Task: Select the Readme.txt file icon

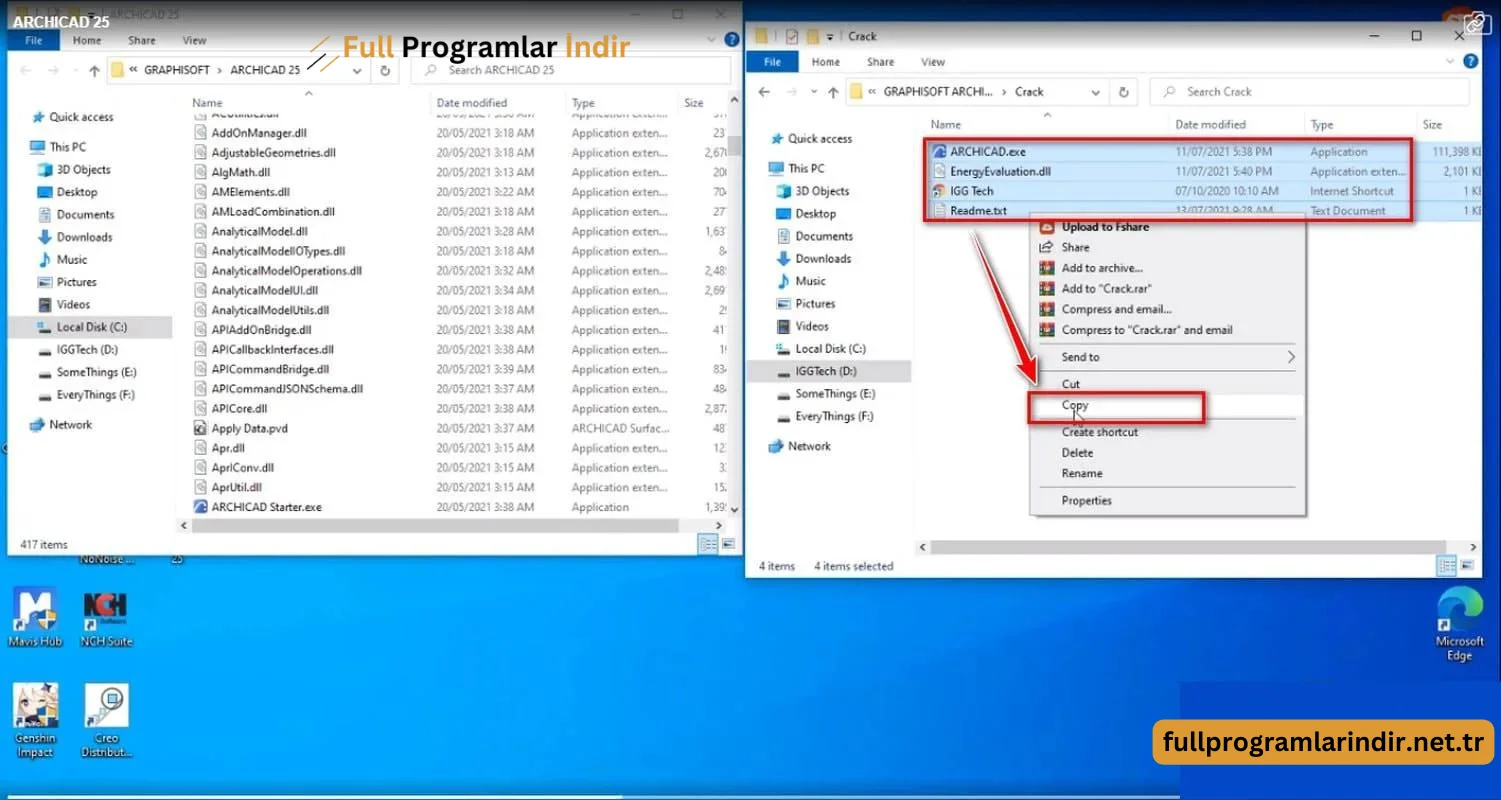Action: click(939, 211)
